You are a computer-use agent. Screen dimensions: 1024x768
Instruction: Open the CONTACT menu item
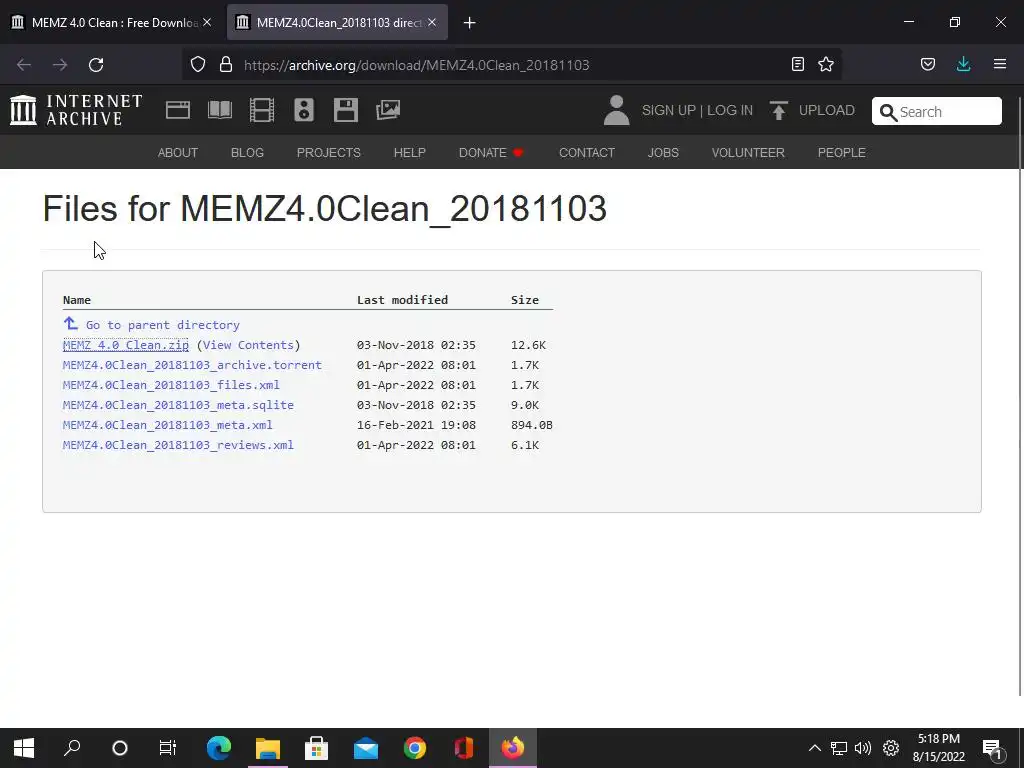pos(586,152)
